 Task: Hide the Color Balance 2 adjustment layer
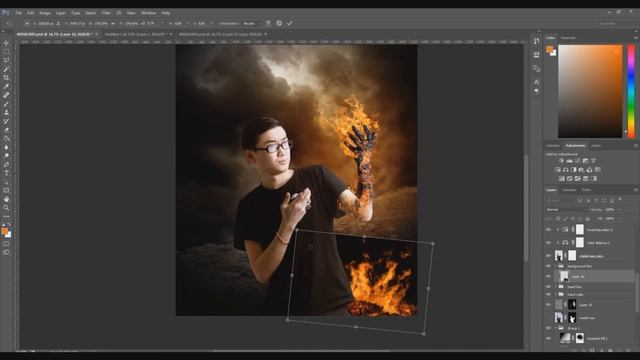point(549,242)
